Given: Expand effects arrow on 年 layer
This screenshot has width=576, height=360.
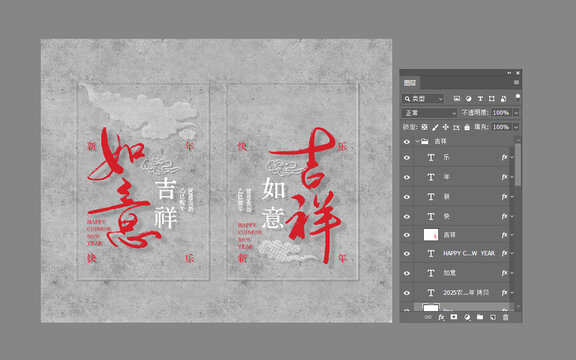Looking at the screenshot, I should [x=512, y=177].
